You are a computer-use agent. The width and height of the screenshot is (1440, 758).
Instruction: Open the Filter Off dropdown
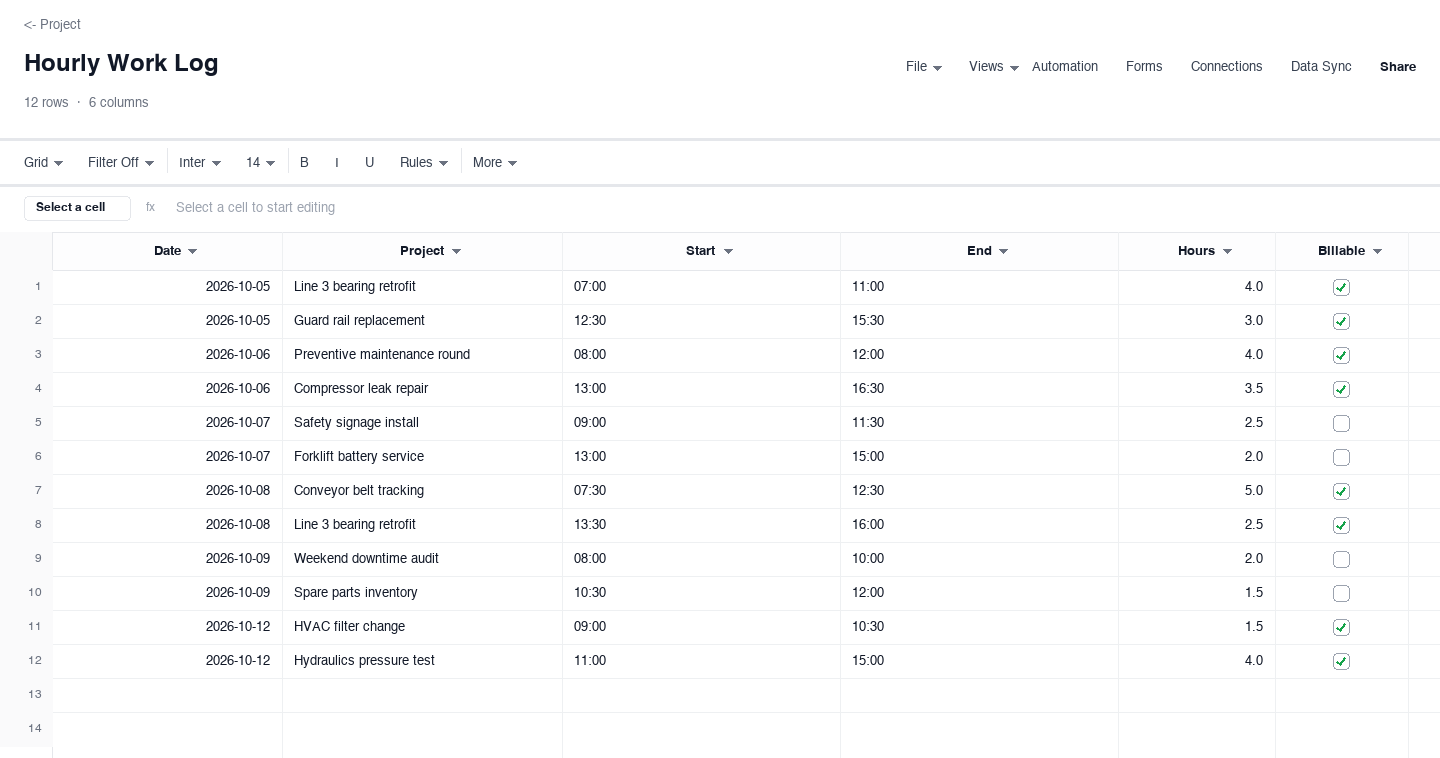click(121, 163)
